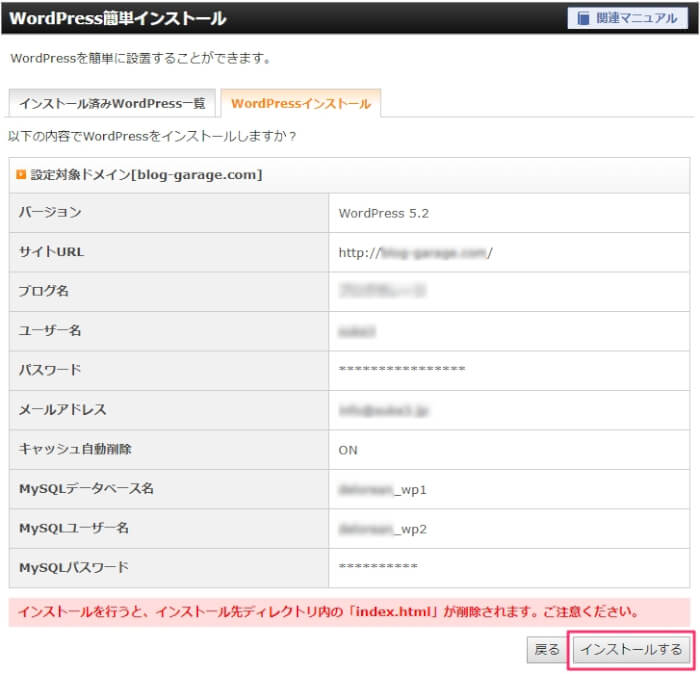Image resolution: width=700 pixels, height=674 pixels.
Task: Click the MySQLパスワード row label
Action: click(x=74, y=567)
